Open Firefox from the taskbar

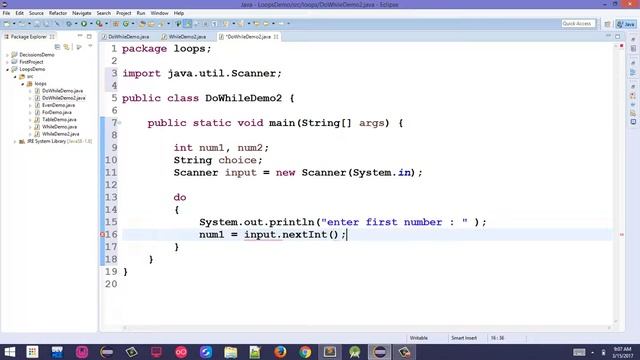coord(280,351)
